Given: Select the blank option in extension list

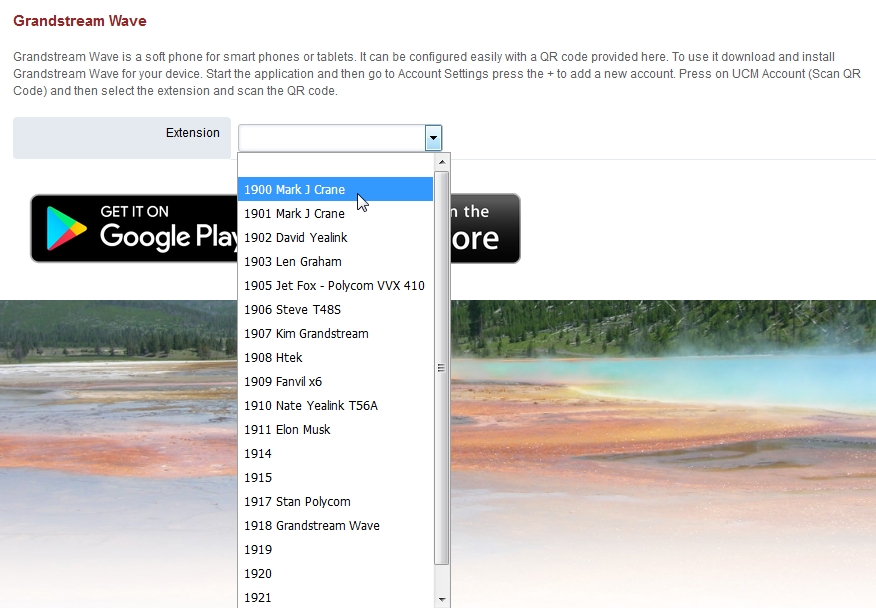Looking at the screenshot, I should tap(335, 165).
